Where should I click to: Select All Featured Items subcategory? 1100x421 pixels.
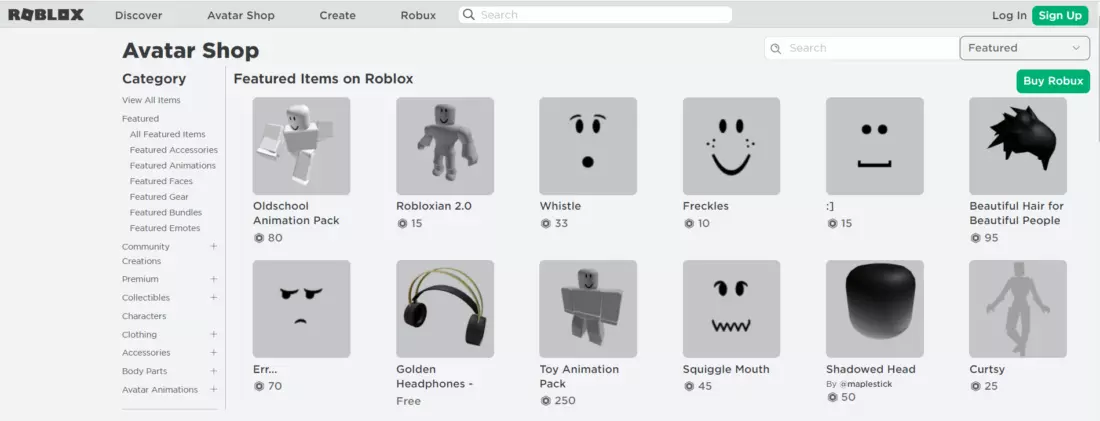point(168,134)
